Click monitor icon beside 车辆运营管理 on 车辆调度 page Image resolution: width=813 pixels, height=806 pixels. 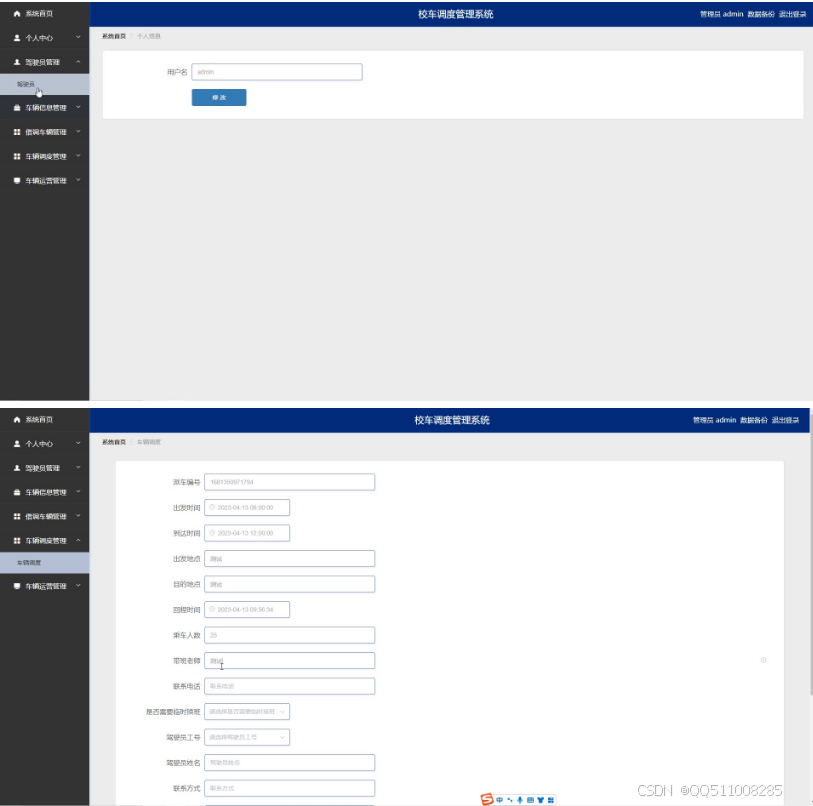17,586
